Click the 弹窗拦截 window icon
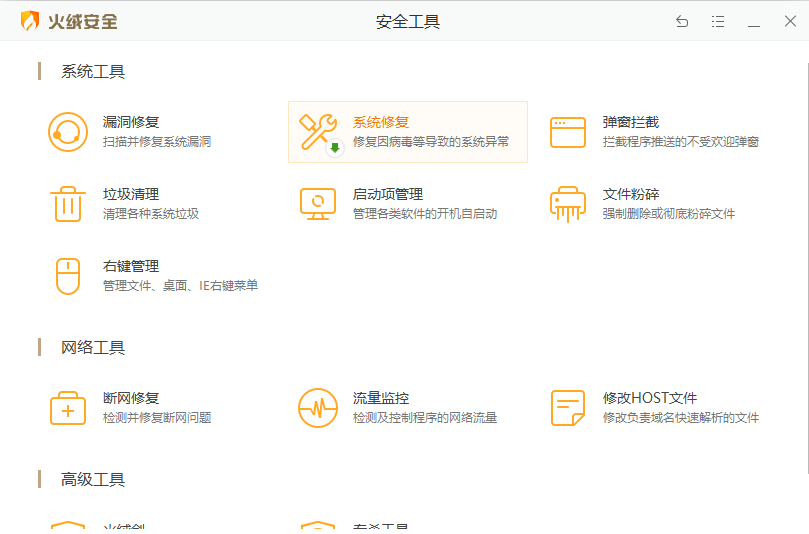This screenshot has height=534, width=809. (568, 132)
